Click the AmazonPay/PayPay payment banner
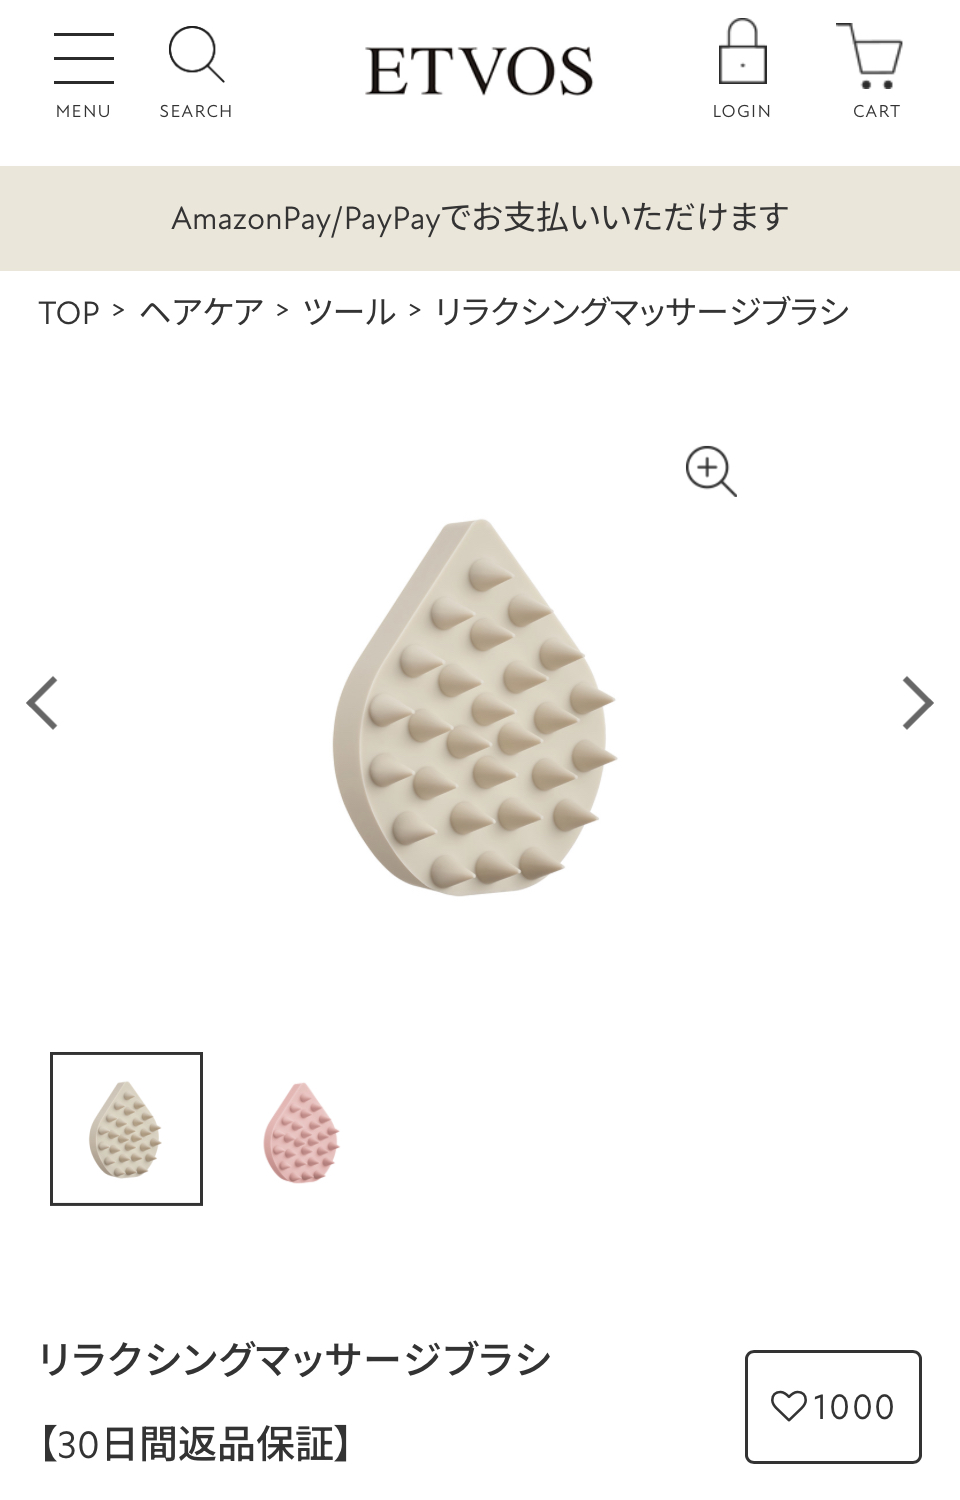The image size is (960, 1500). tap(480, 218)
